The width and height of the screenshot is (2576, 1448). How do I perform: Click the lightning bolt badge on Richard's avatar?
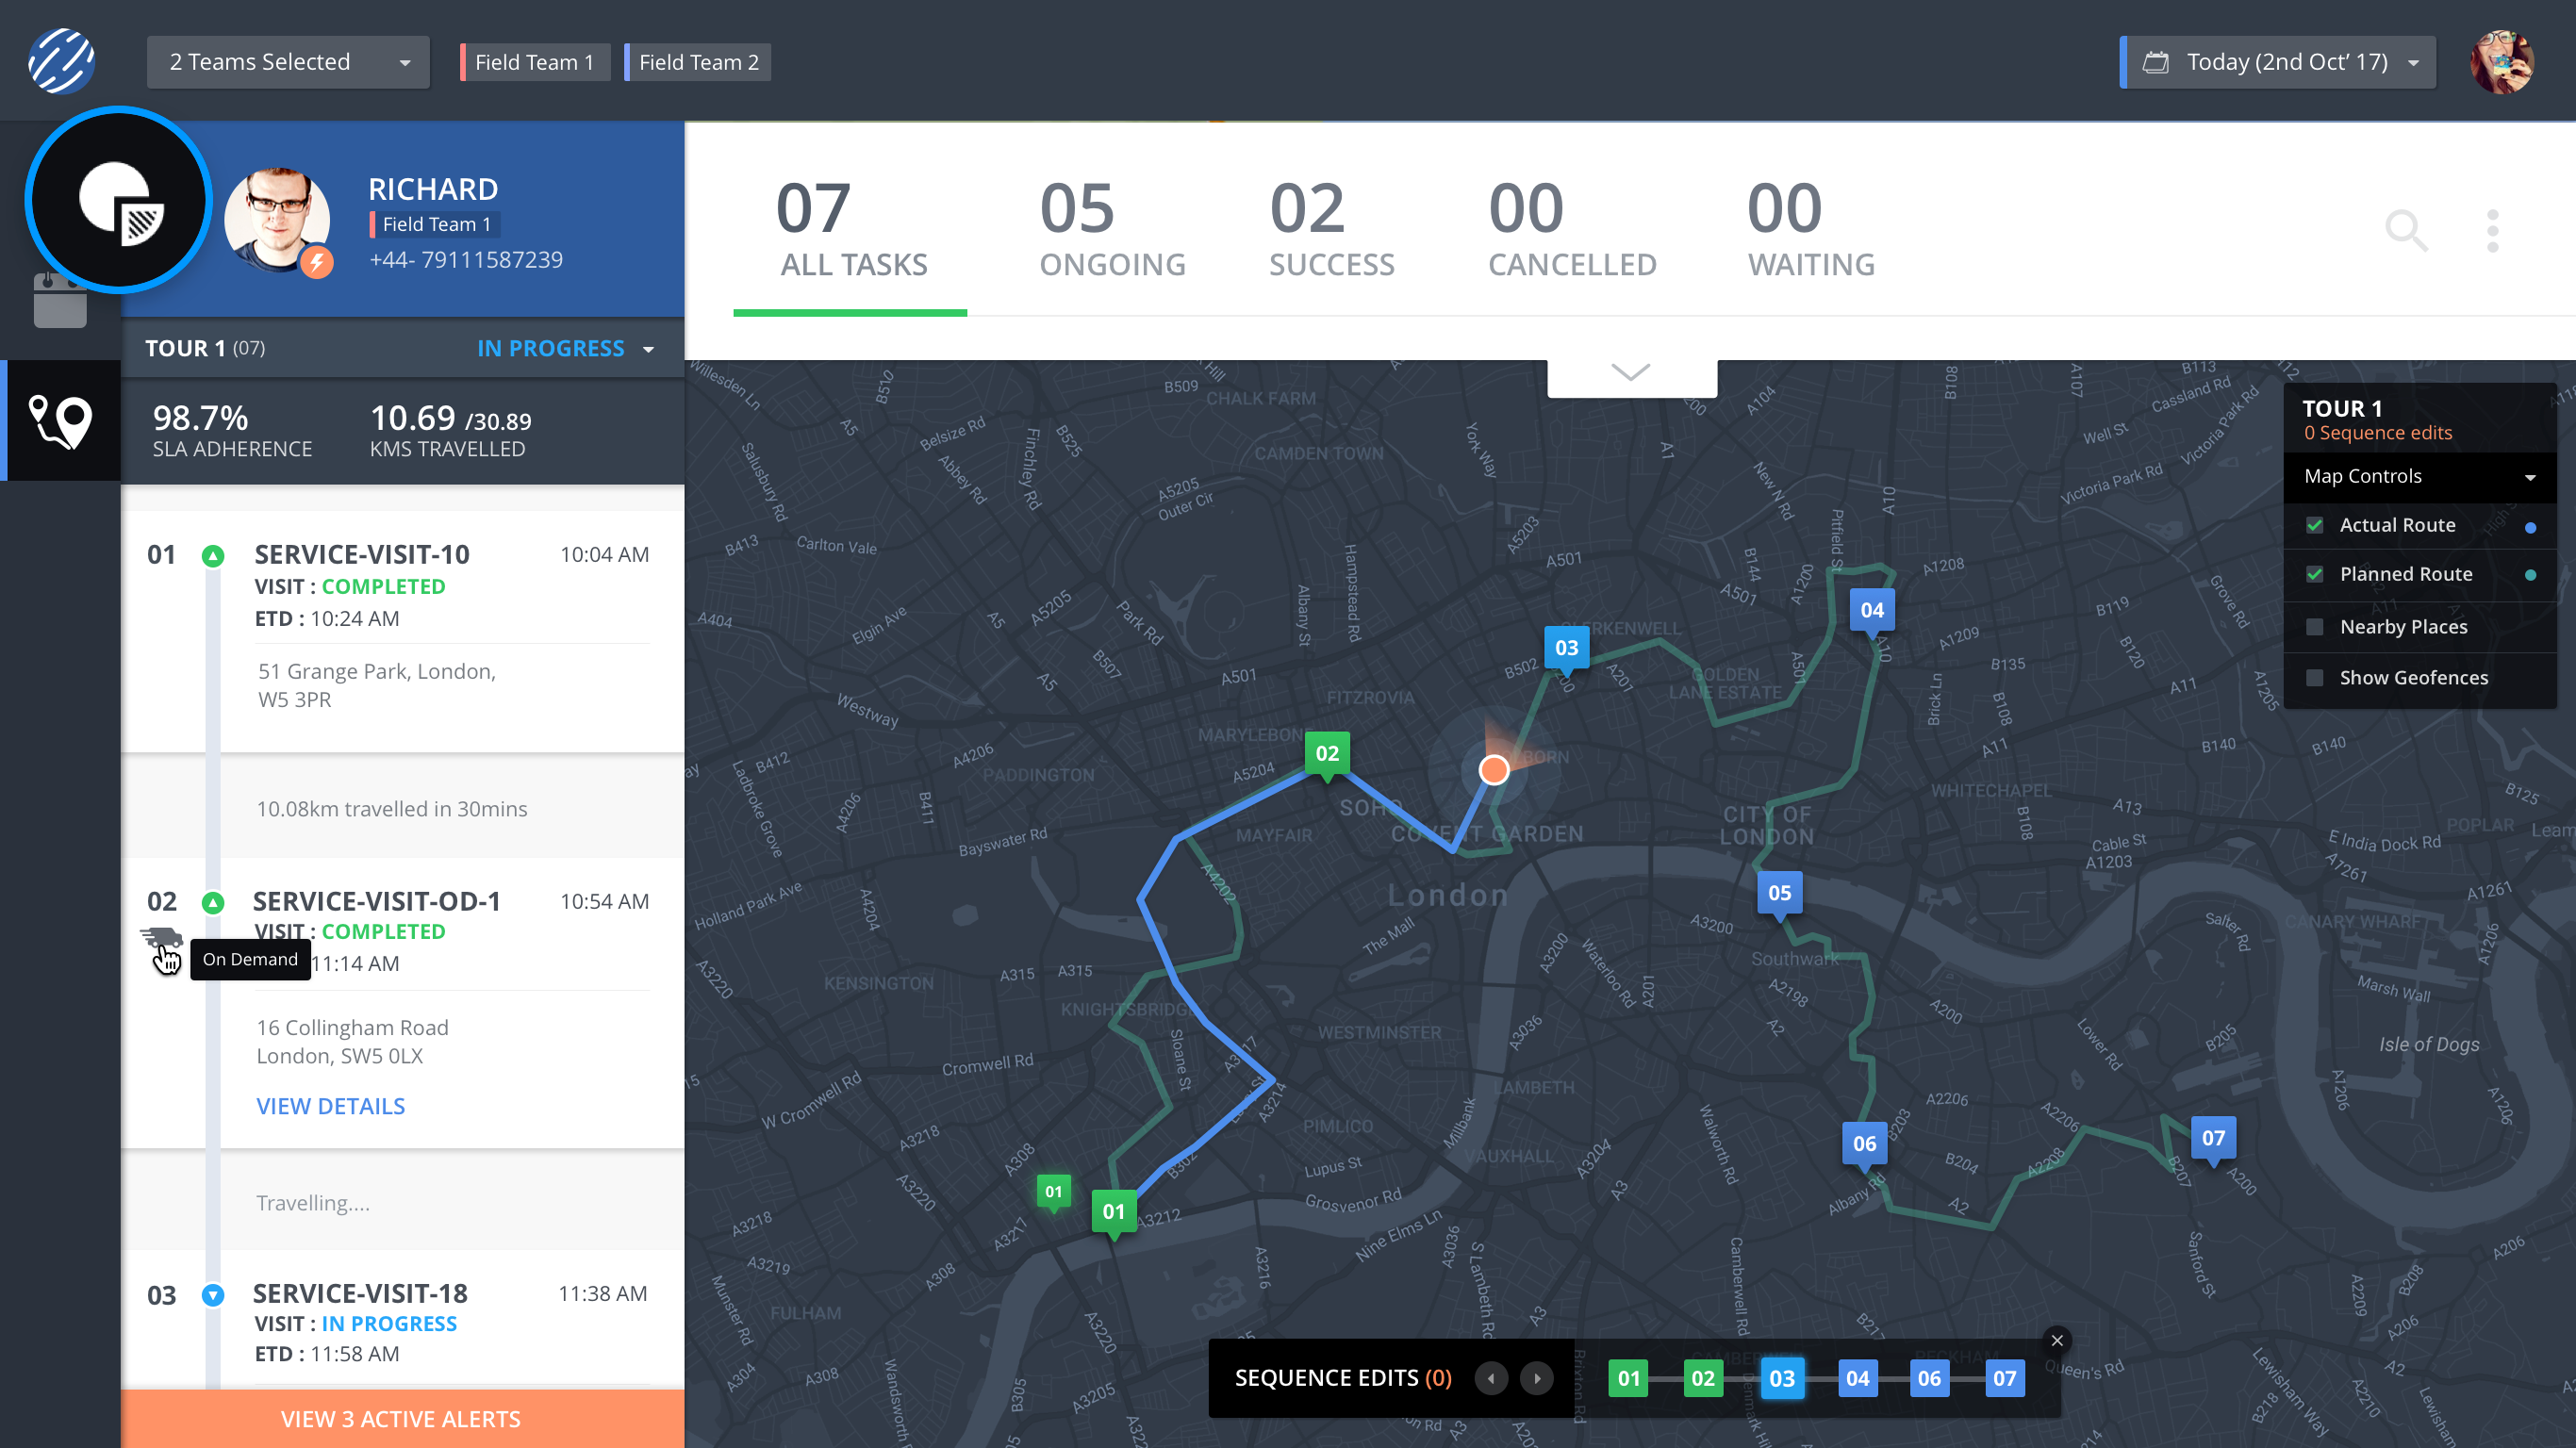(316, 263)
